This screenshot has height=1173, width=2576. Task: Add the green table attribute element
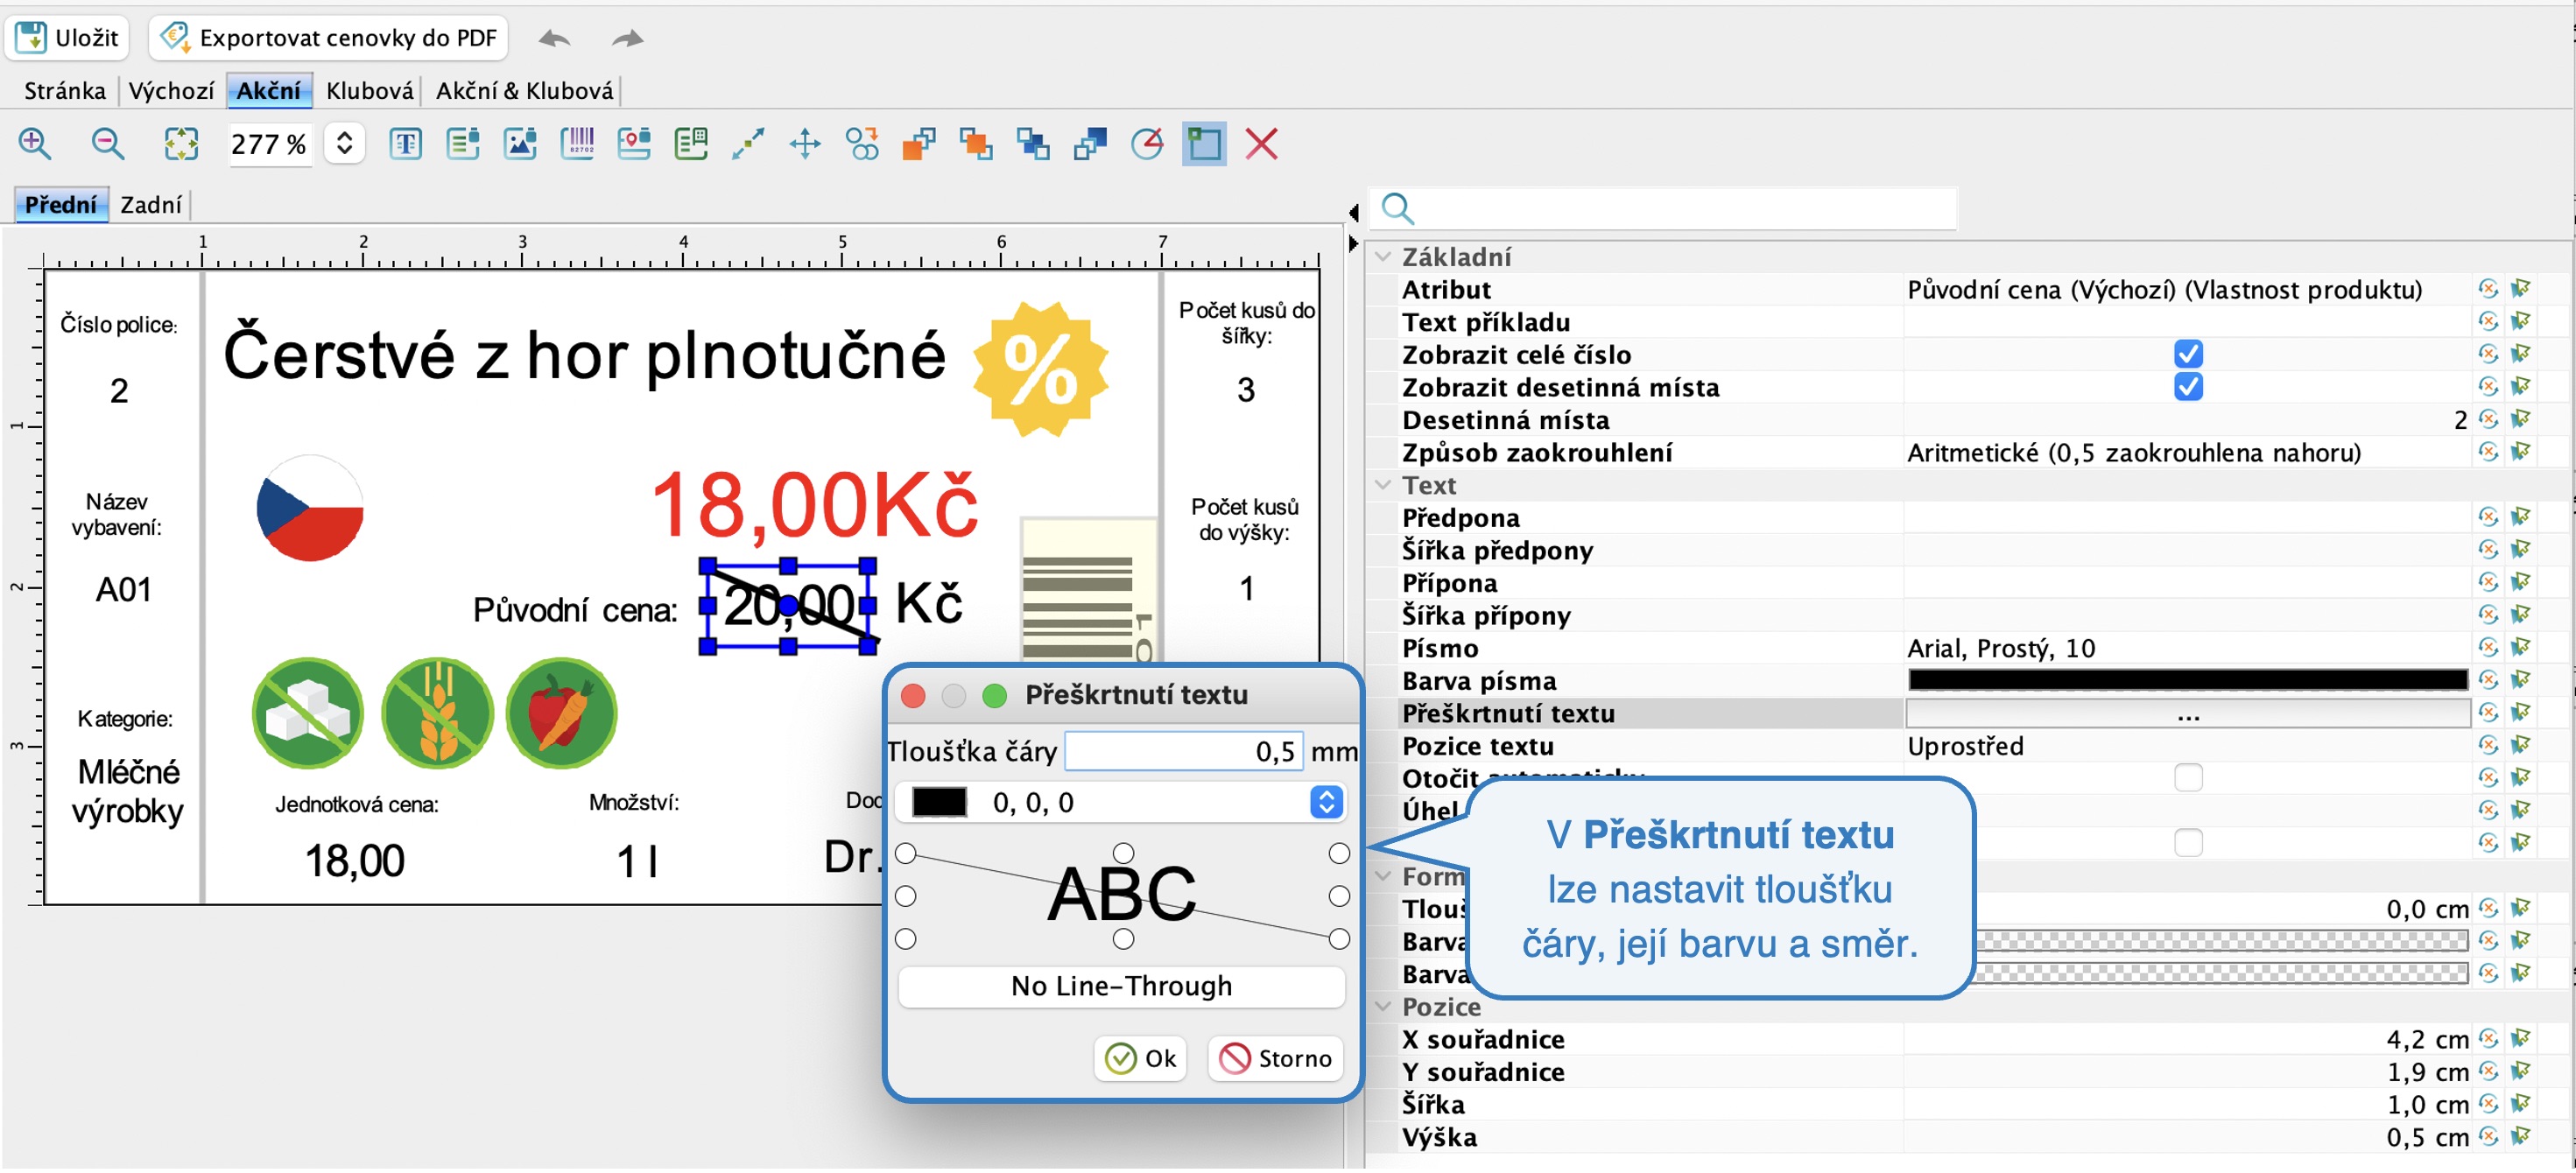coord(691,144)
